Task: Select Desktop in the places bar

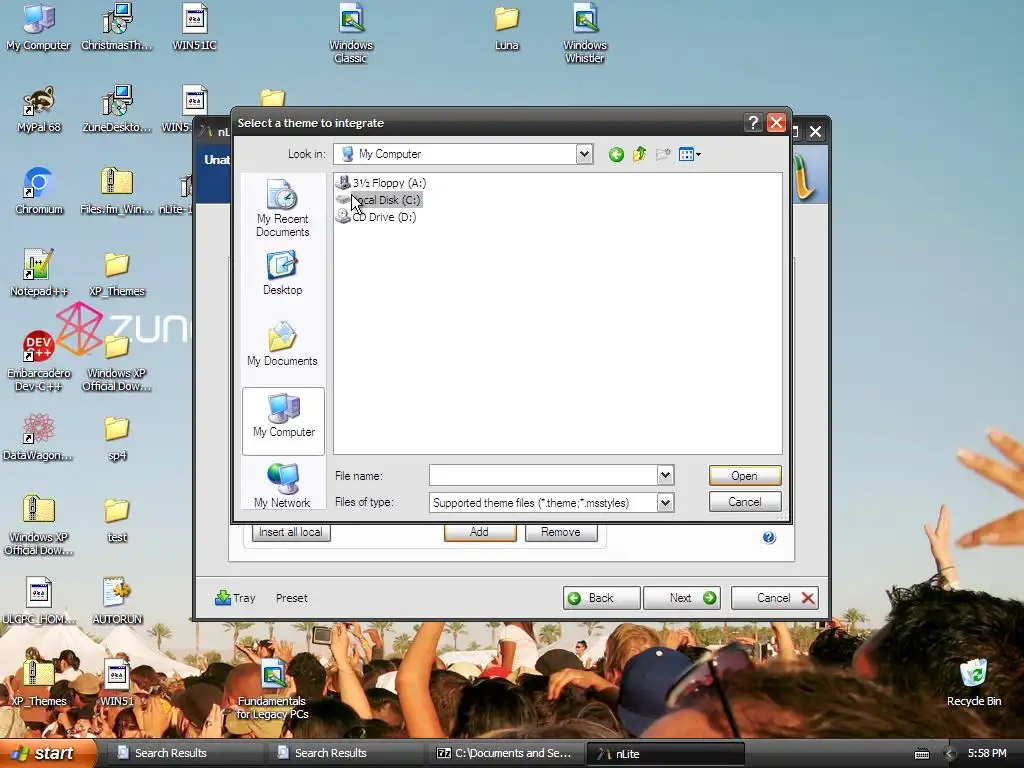Action: click(283, 274)
